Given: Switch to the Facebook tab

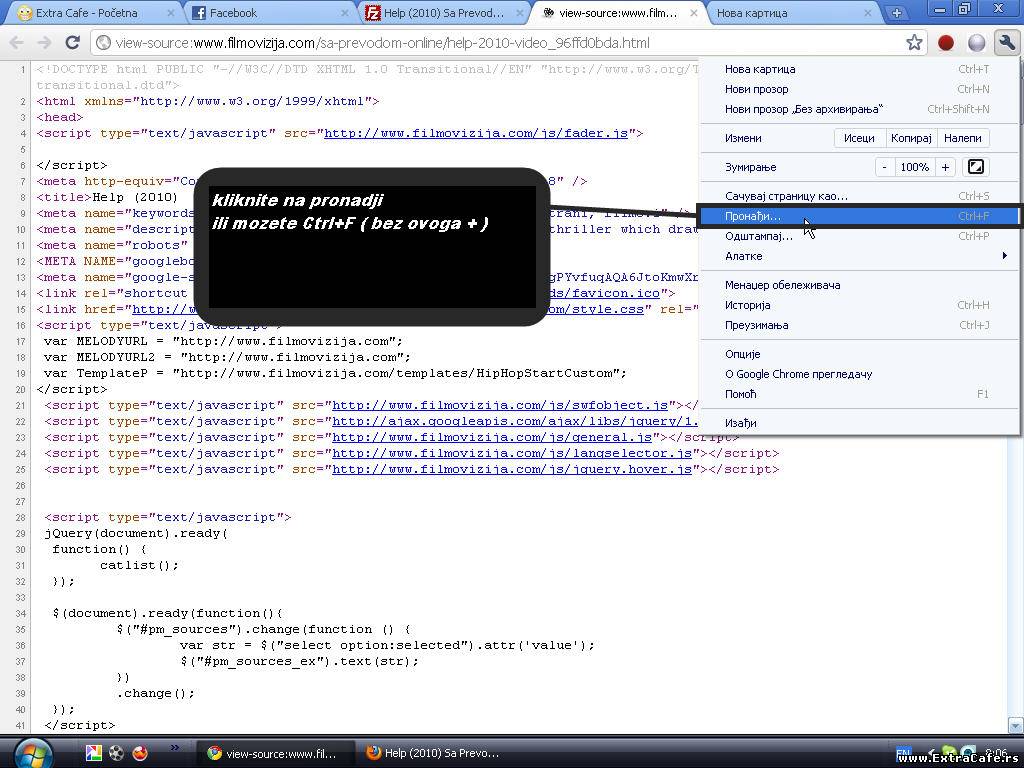Looking at the screenshot, I should (x=268, y=13).
